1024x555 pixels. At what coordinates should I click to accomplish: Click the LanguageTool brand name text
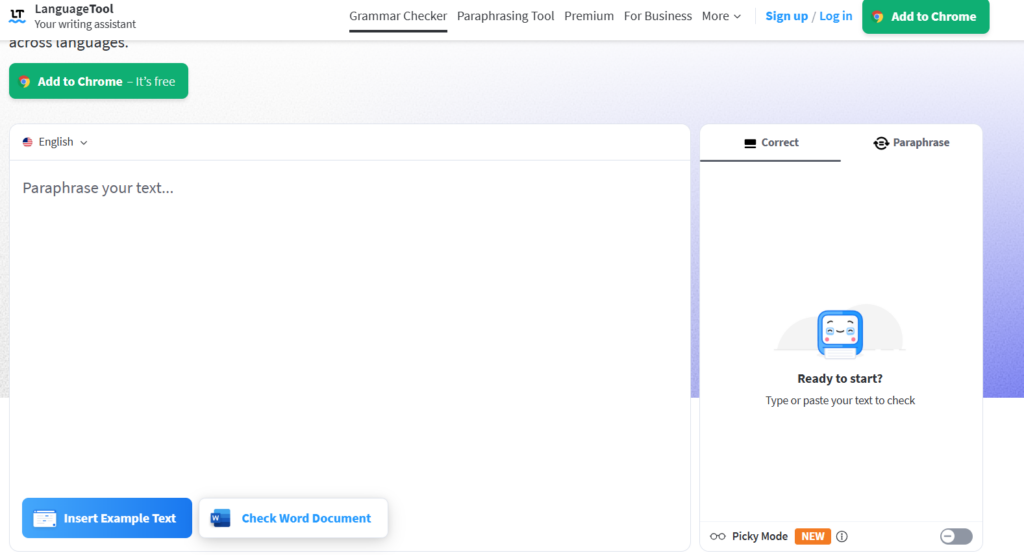pos(74,8)
